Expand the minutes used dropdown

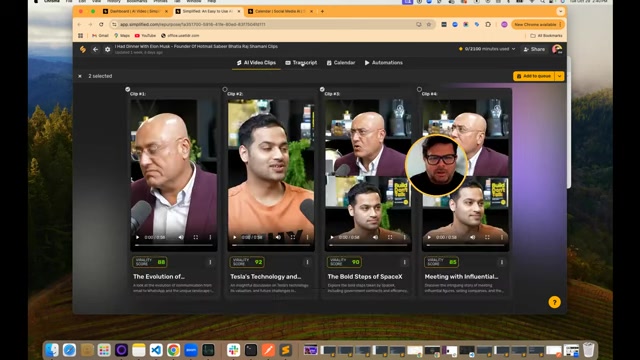pos(513,49)
